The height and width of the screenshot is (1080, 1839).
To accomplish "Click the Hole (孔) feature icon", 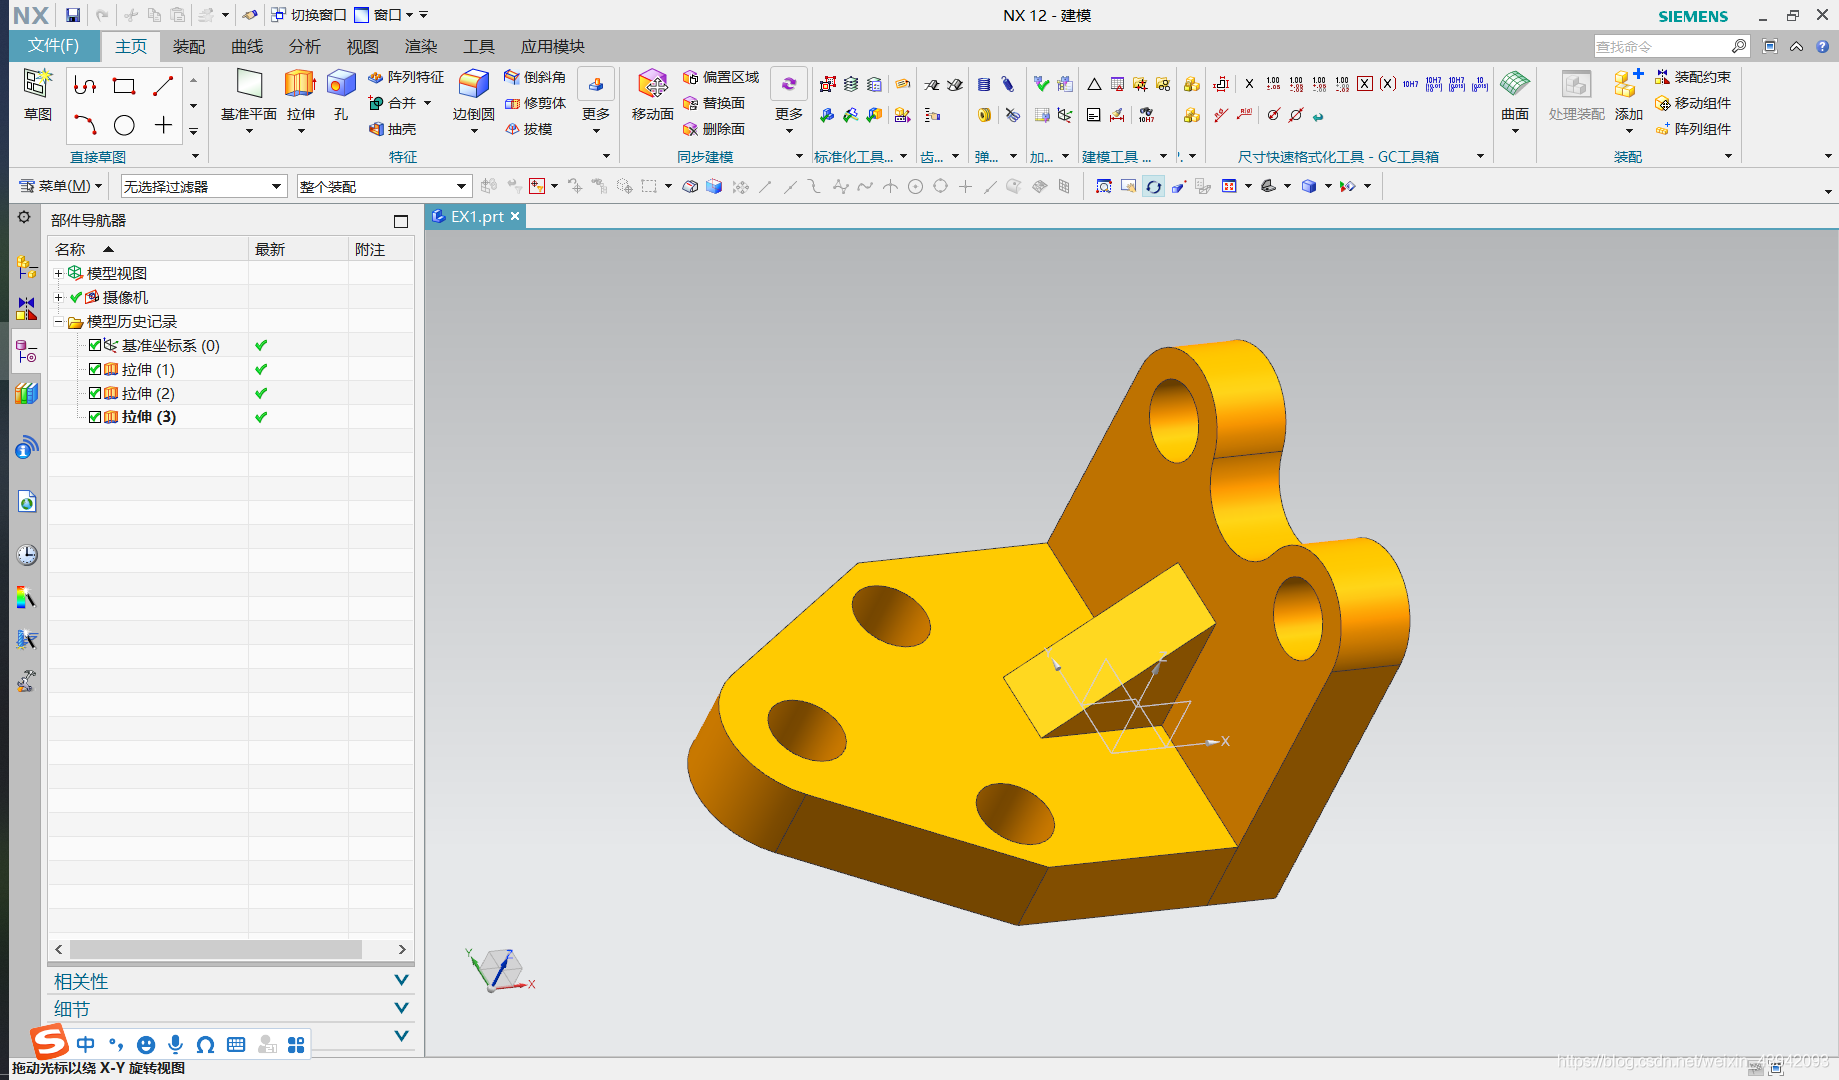I will click(x=341, y=95).
